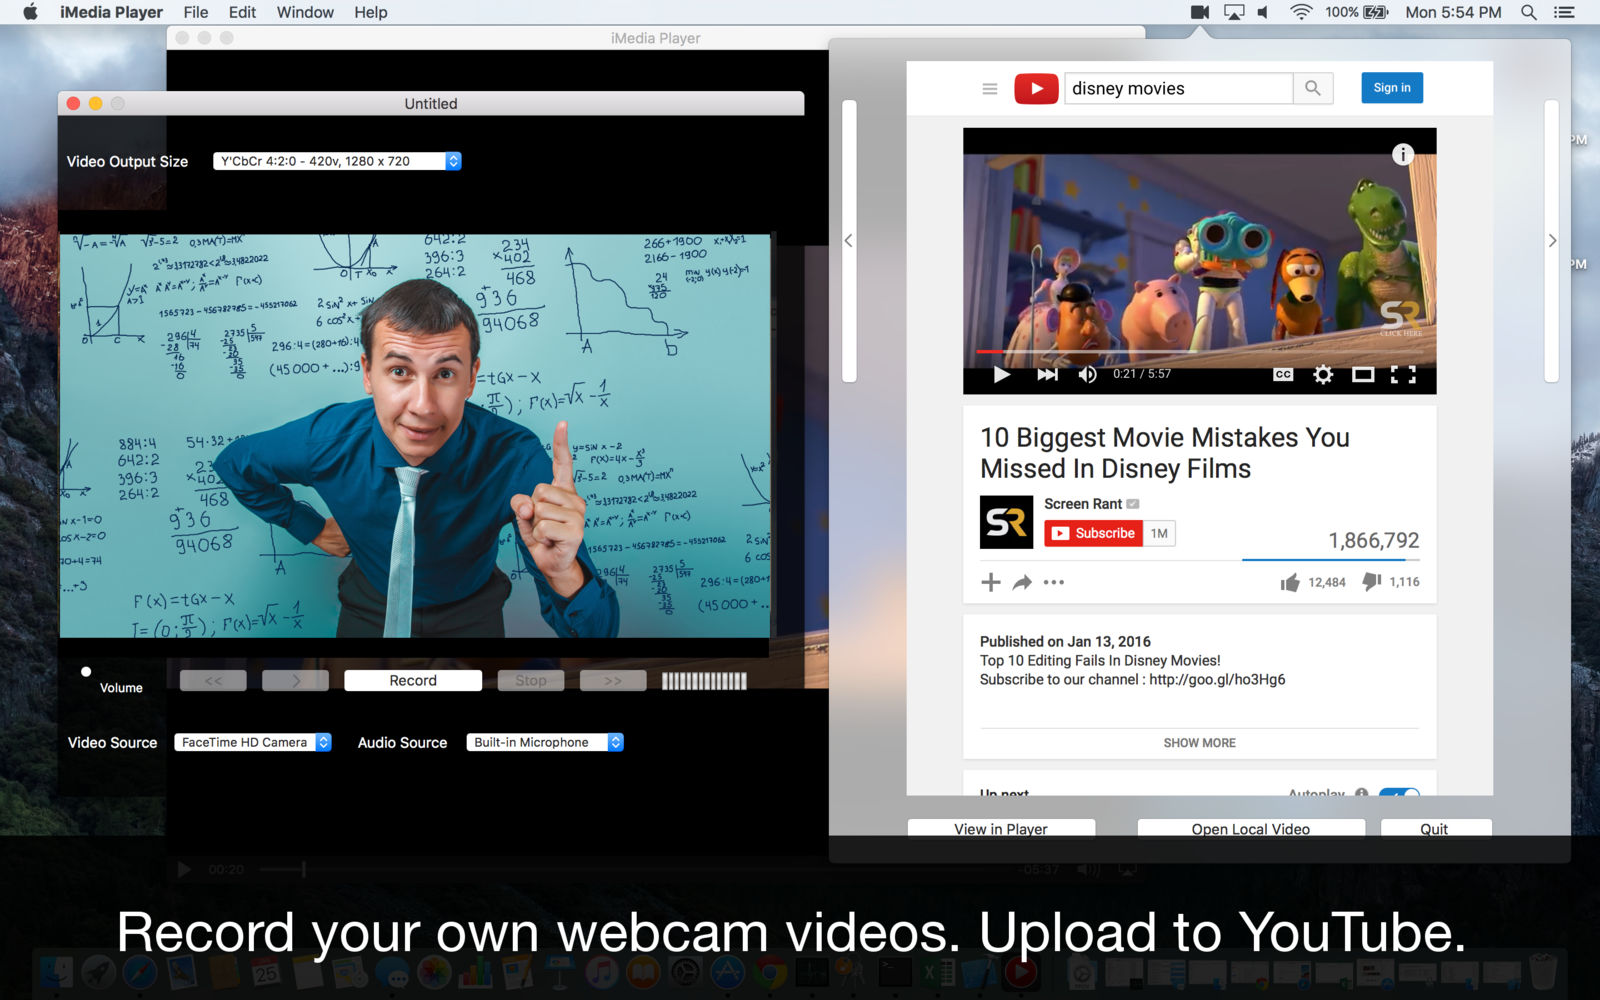Click the http://goo.gl/ho3Hg6 channel link
This screenshot has width=1600, height=1000.
(1217, 679)
